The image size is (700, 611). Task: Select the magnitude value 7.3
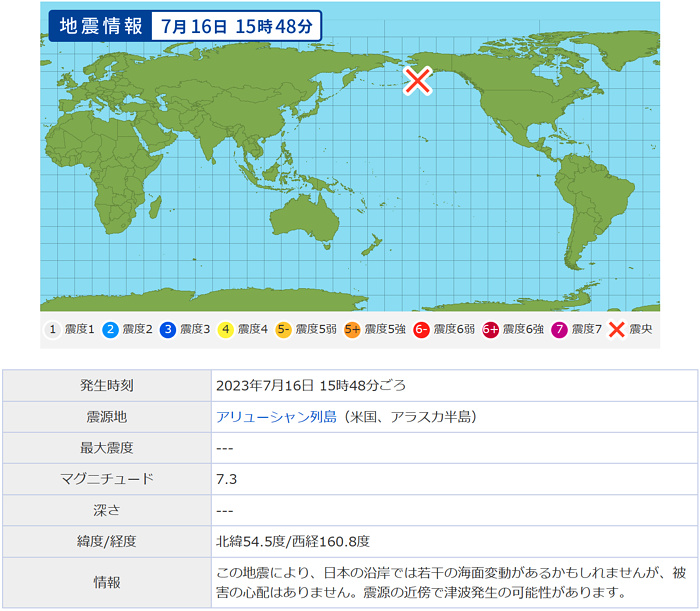click(226, 479)
